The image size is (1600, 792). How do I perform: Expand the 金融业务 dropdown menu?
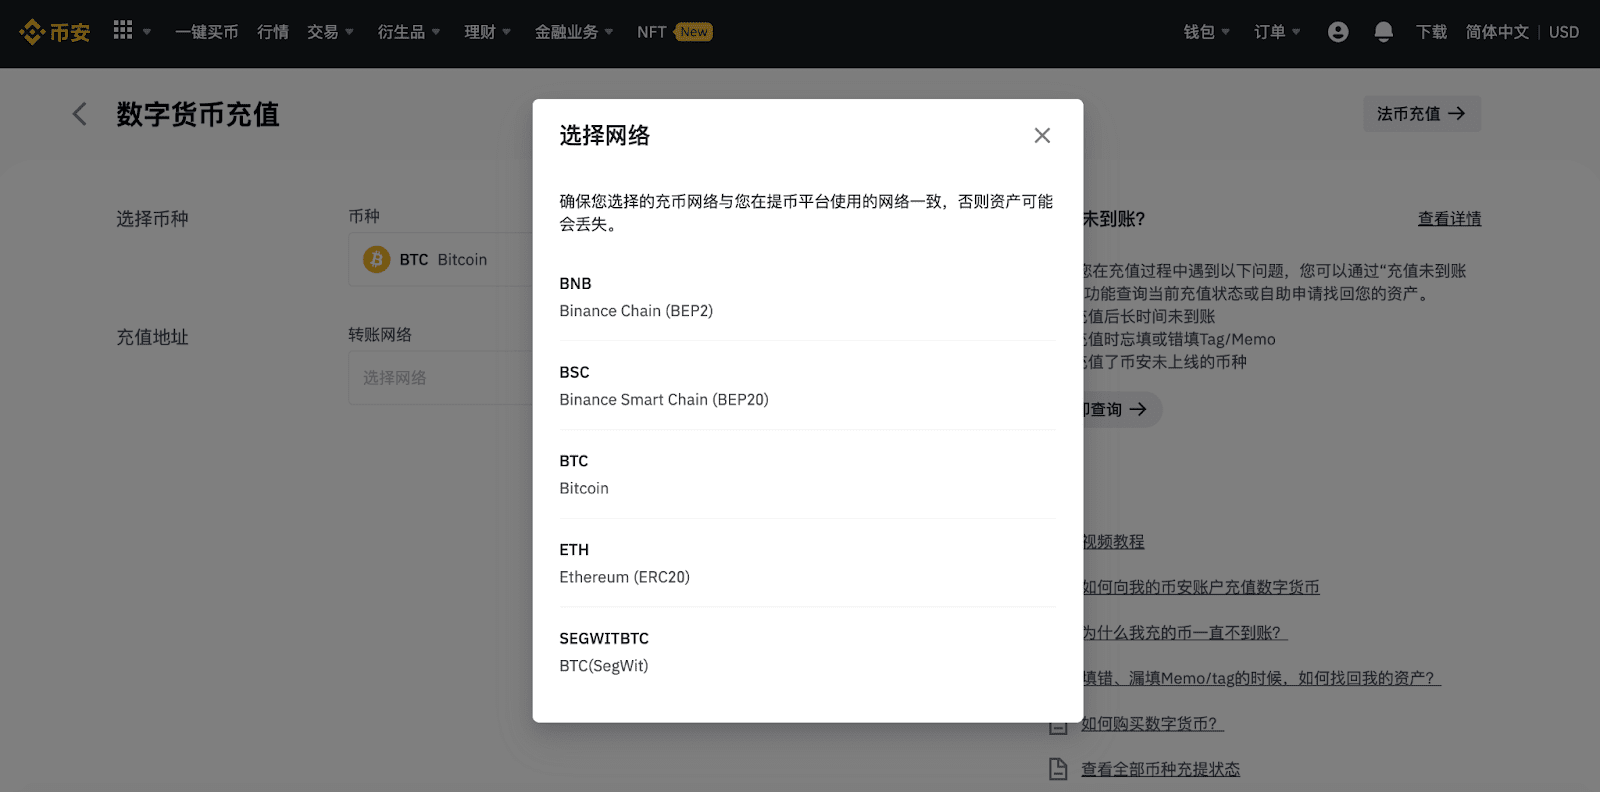tap(575, 32)
